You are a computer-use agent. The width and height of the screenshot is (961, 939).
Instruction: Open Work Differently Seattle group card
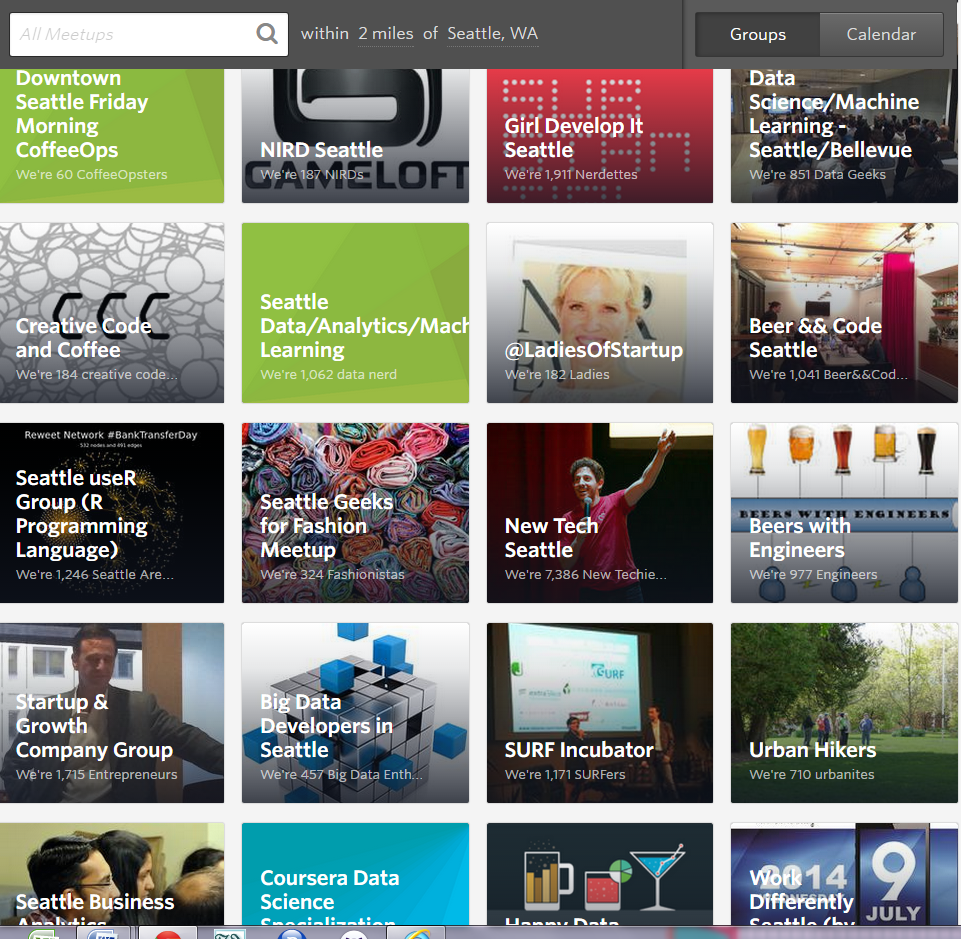coord(844,873)
